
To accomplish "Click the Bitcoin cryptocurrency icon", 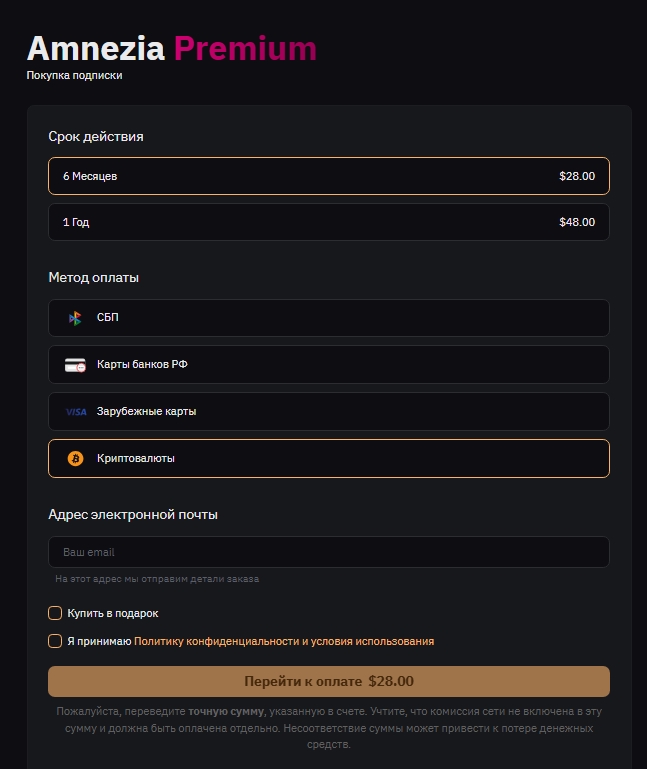I will click(x=75, y=458).
